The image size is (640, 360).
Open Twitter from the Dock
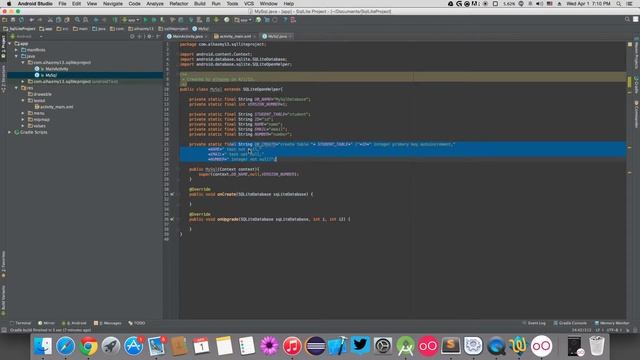360,346
